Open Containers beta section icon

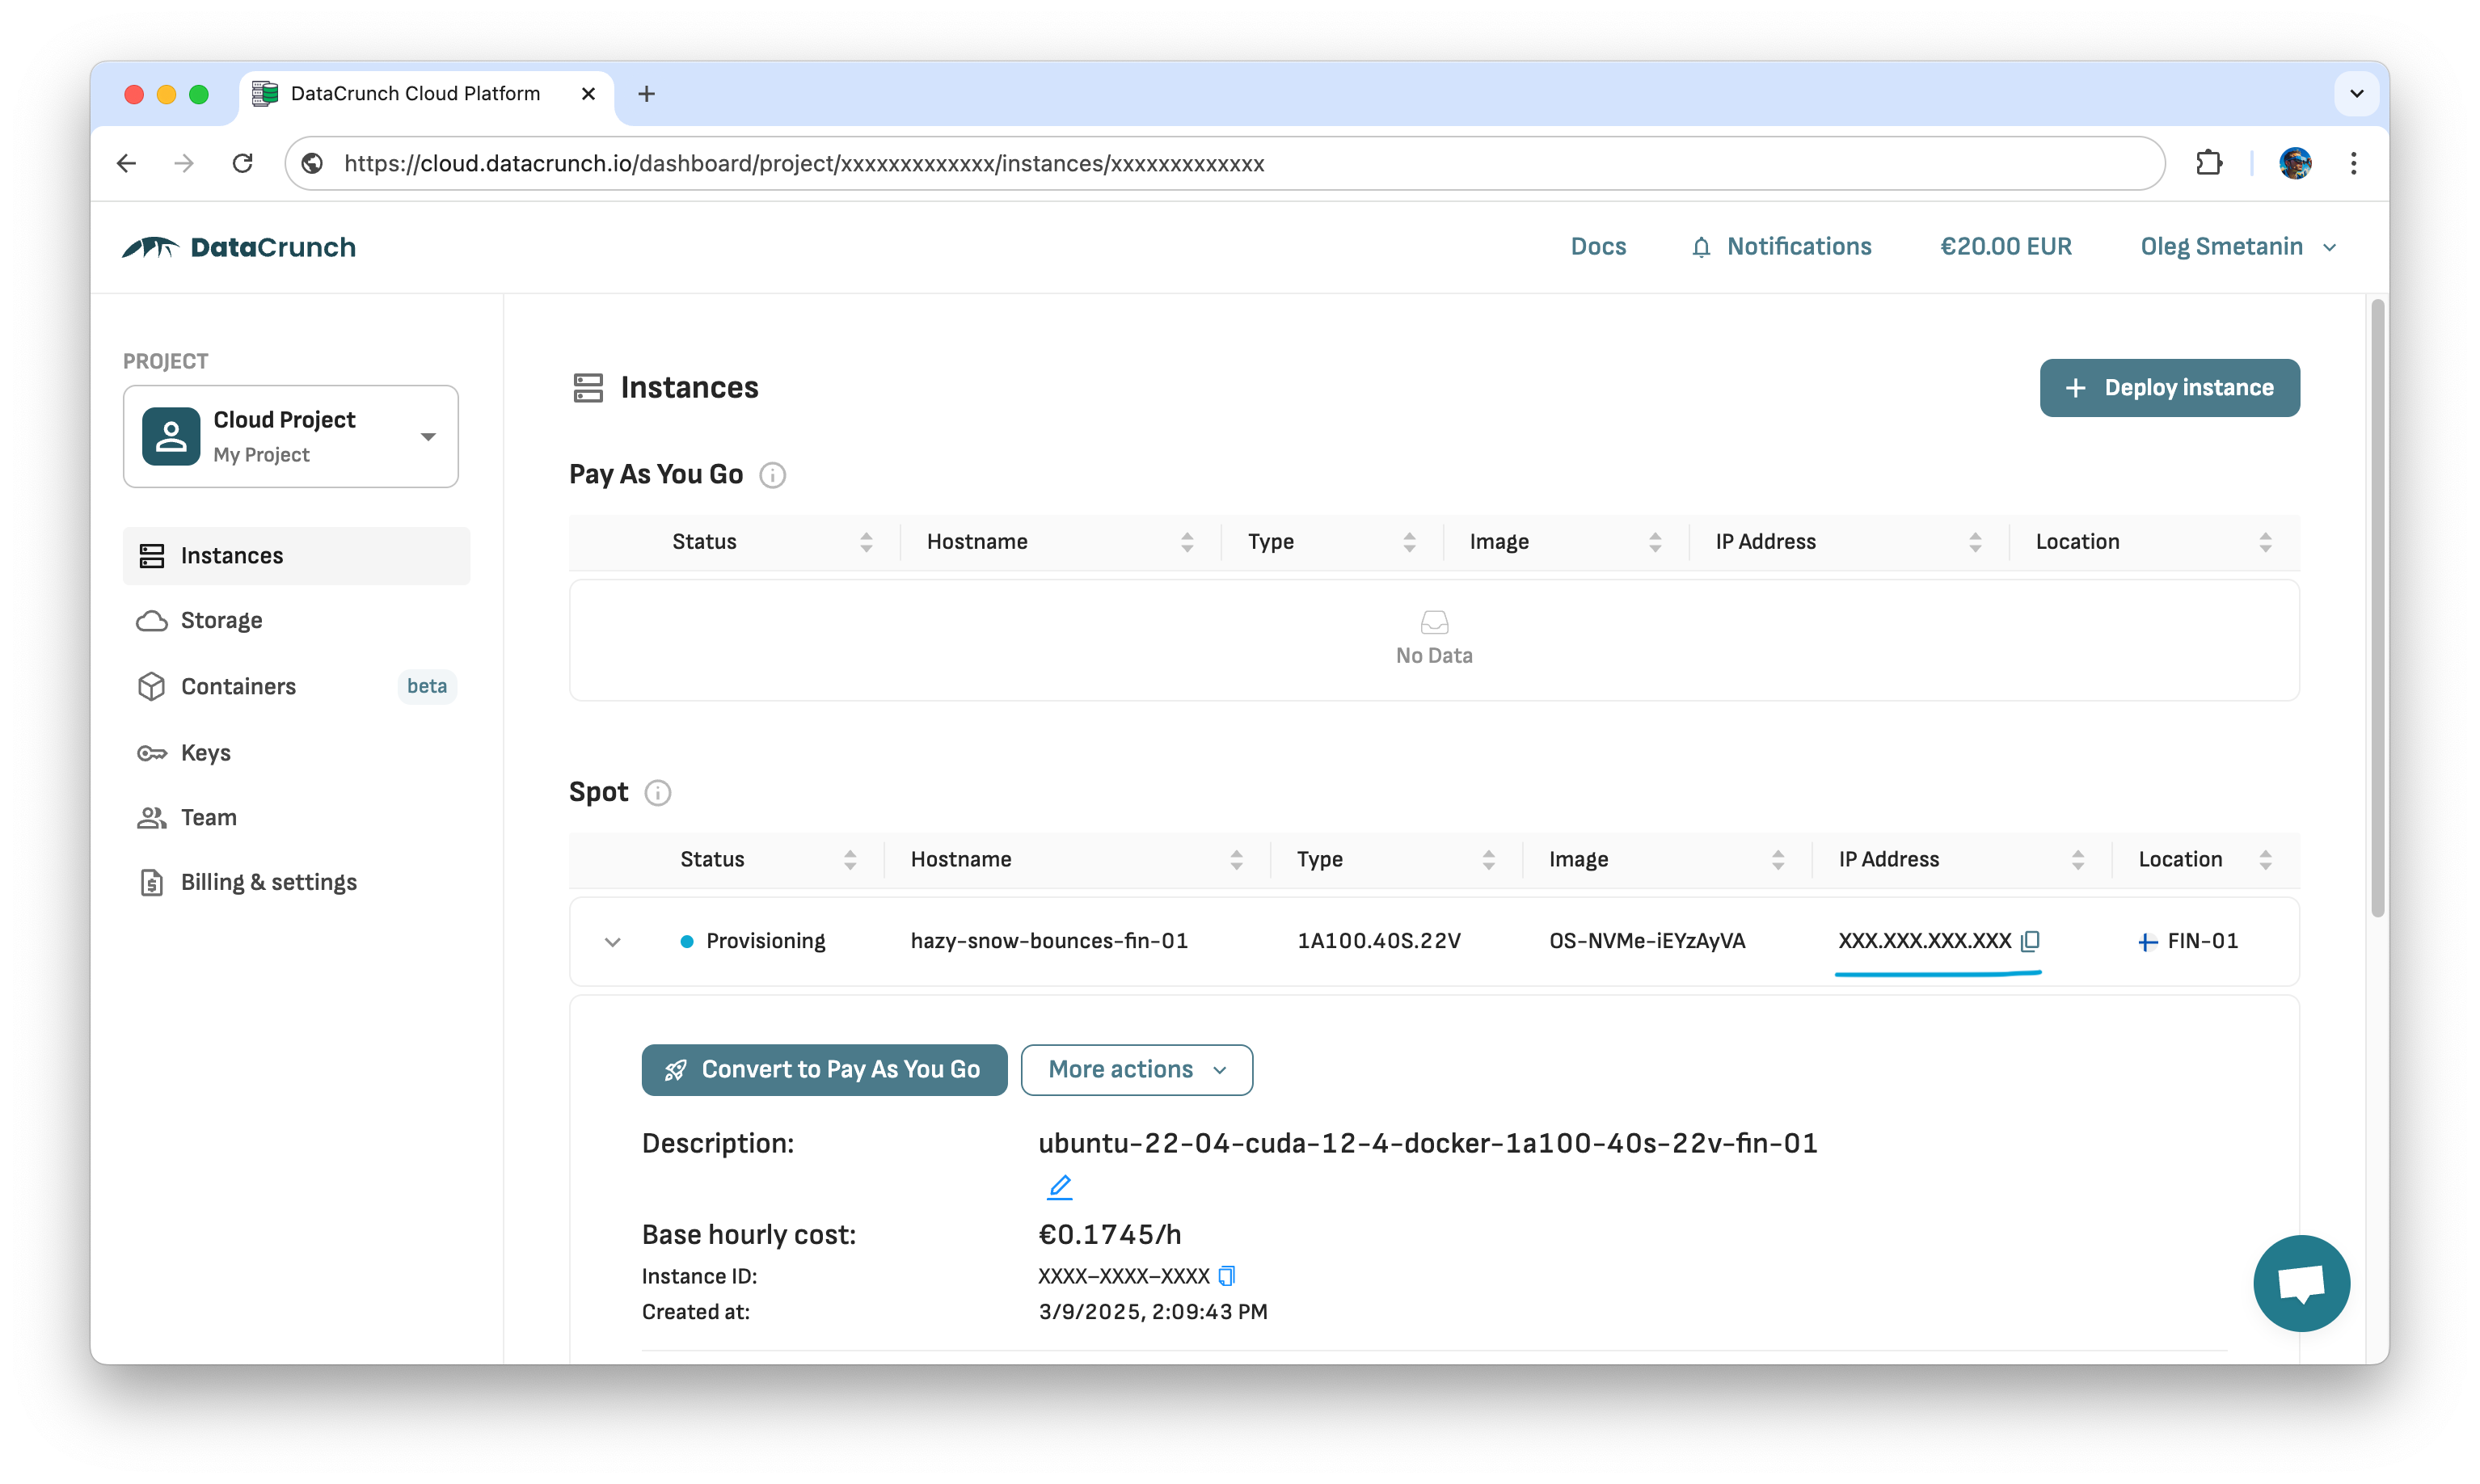point(151,686)
